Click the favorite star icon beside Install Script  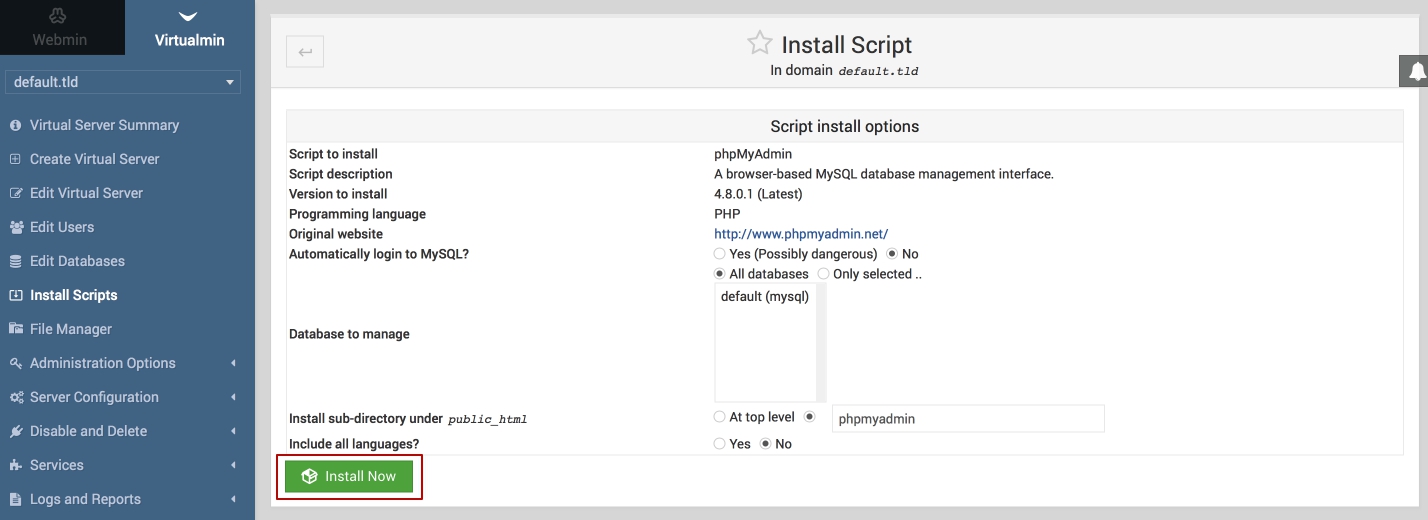click(x=760, y=43)
